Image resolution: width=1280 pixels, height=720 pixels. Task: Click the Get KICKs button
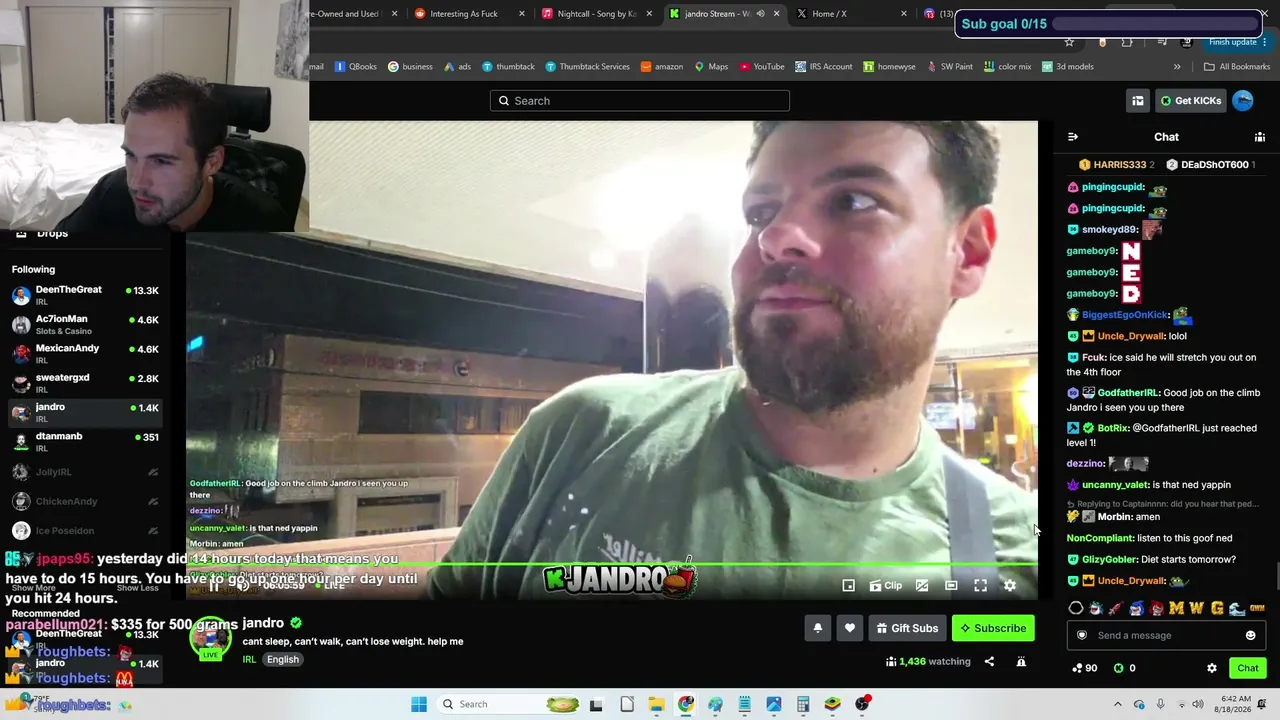click(x=1190, y=101)
